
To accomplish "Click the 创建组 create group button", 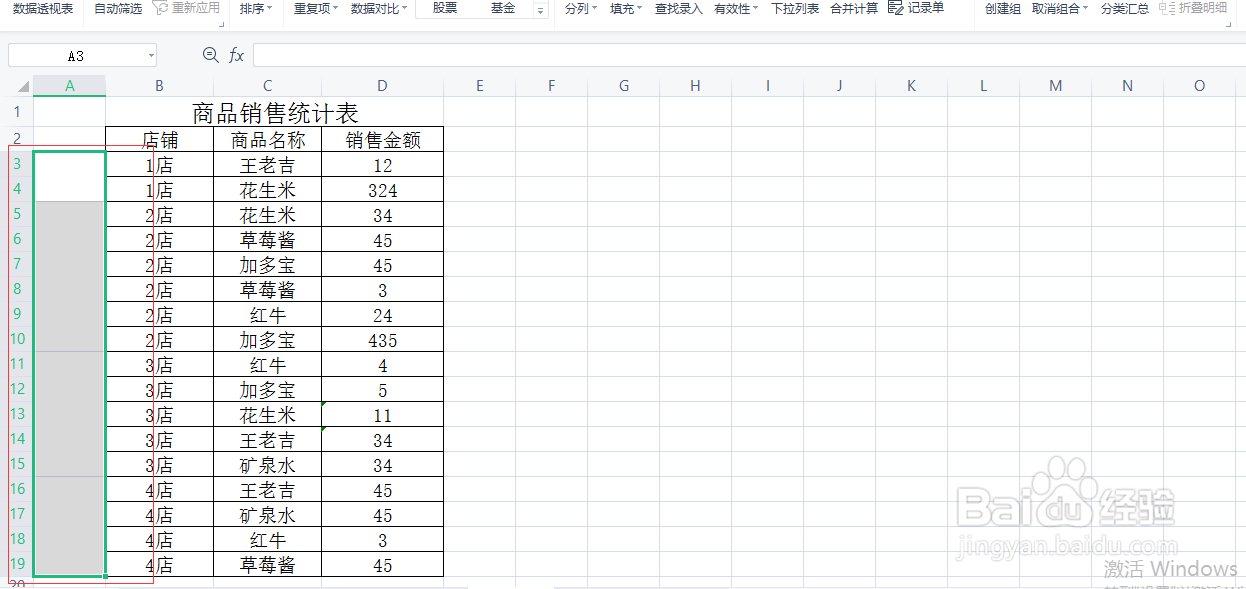I will point(1003,8).
